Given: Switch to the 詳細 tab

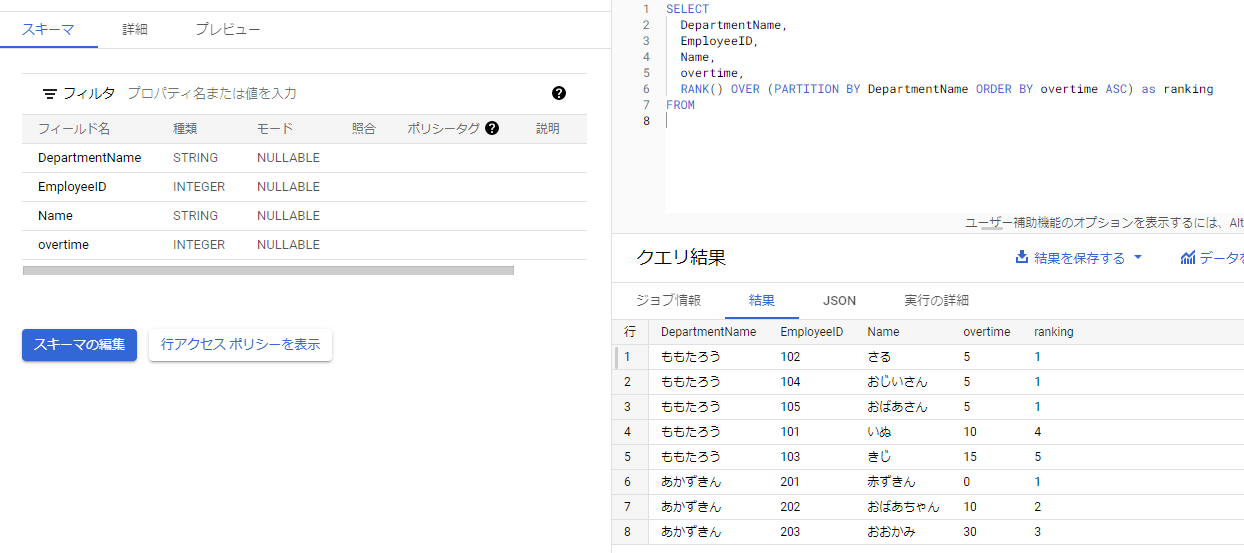Looking at the screenshot, I should click(135, 29).
